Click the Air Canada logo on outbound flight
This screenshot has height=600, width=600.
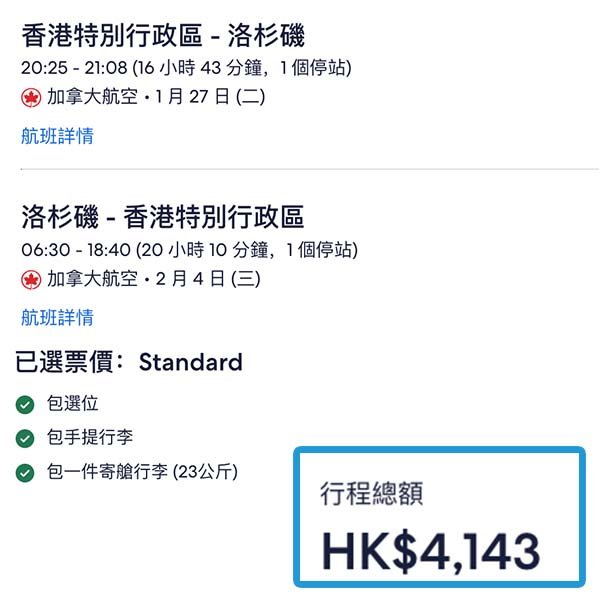pos(30,98)
